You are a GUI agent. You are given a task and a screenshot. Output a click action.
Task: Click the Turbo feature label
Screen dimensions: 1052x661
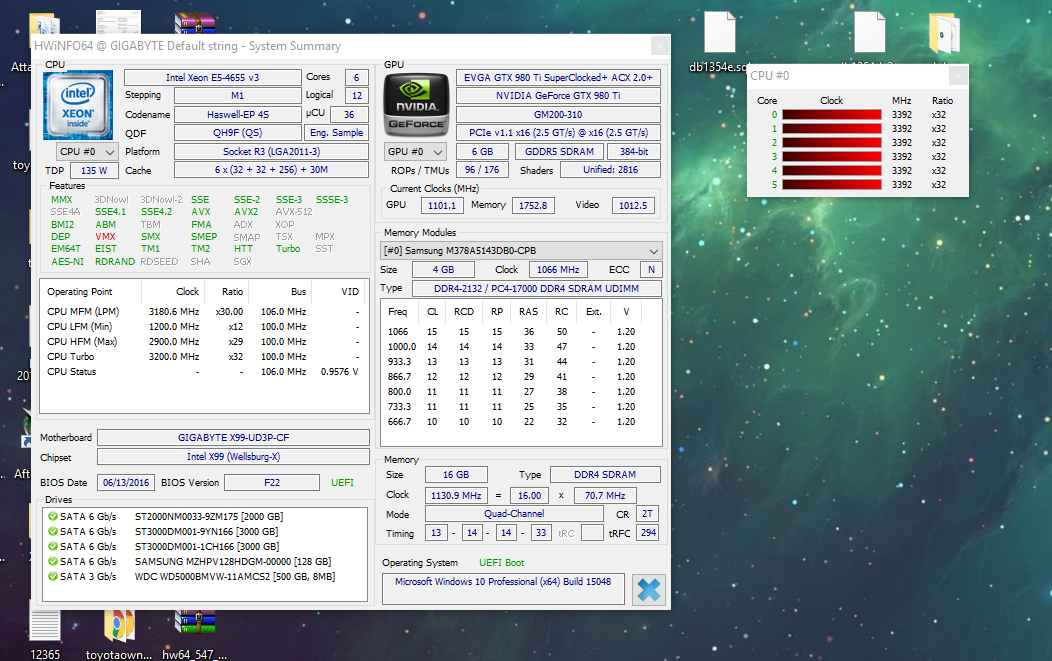288,249
